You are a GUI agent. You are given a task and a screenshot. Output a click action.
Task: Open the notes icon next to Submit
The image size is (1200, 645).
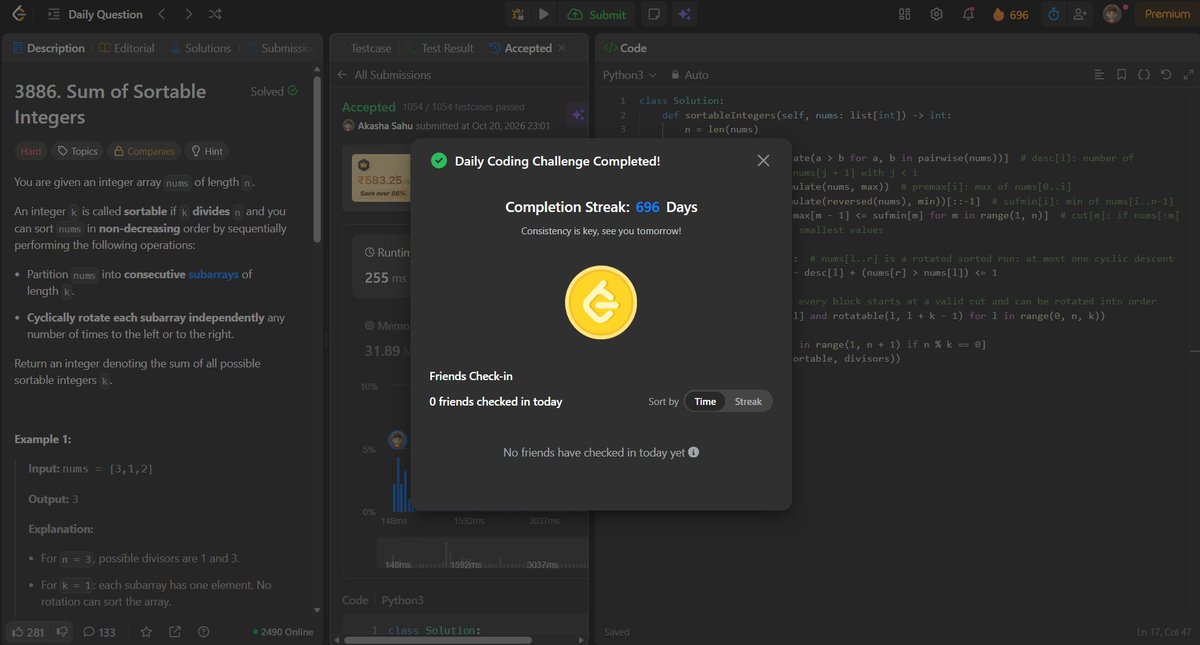pyautogui.click(x=653, y=14)
